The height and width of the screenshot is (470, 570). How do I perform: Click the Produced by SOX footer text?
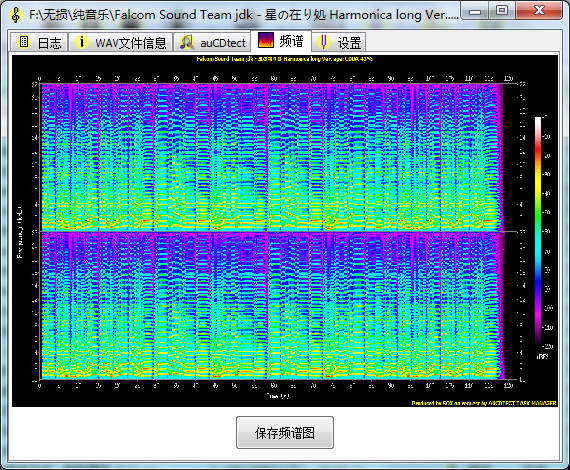pos(484,403)
